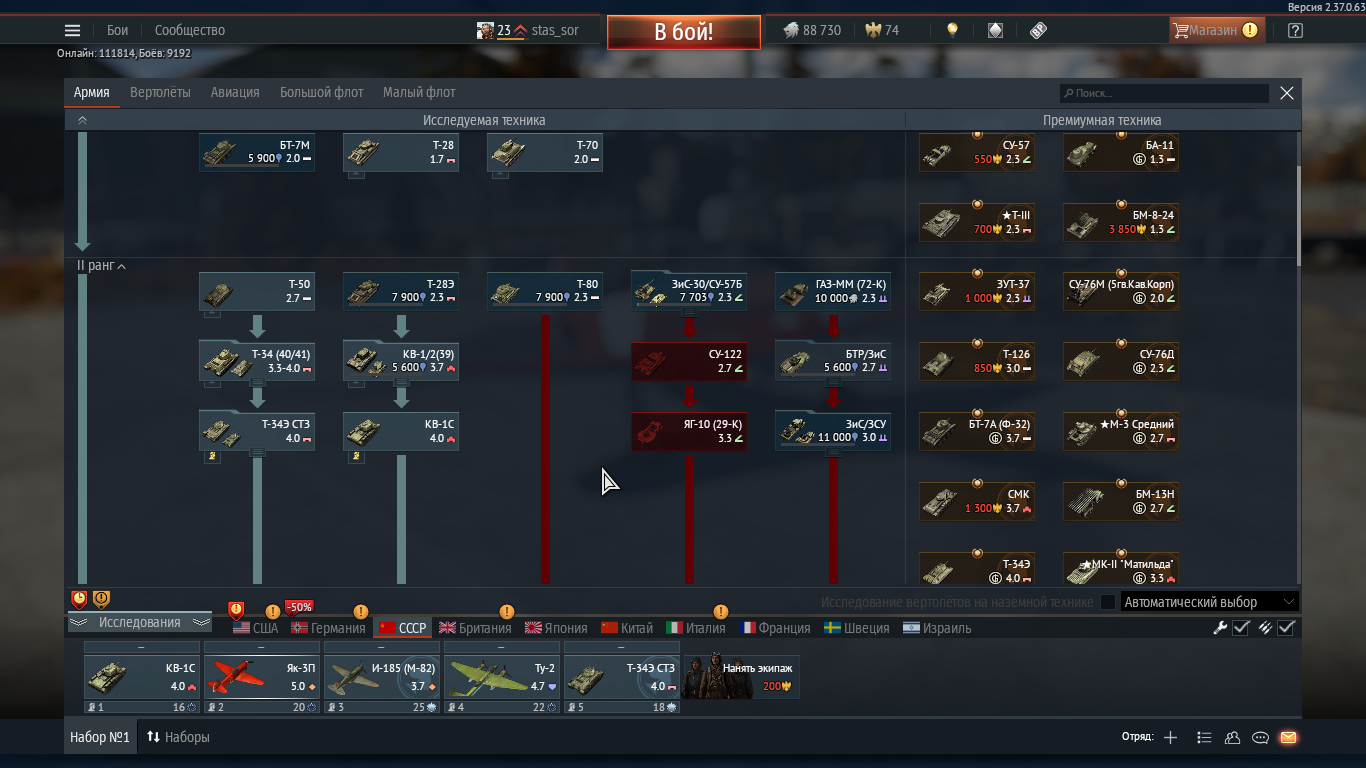
Task: Toggle helicopter research on ground vehicles checkbox
Action: 1107,602
